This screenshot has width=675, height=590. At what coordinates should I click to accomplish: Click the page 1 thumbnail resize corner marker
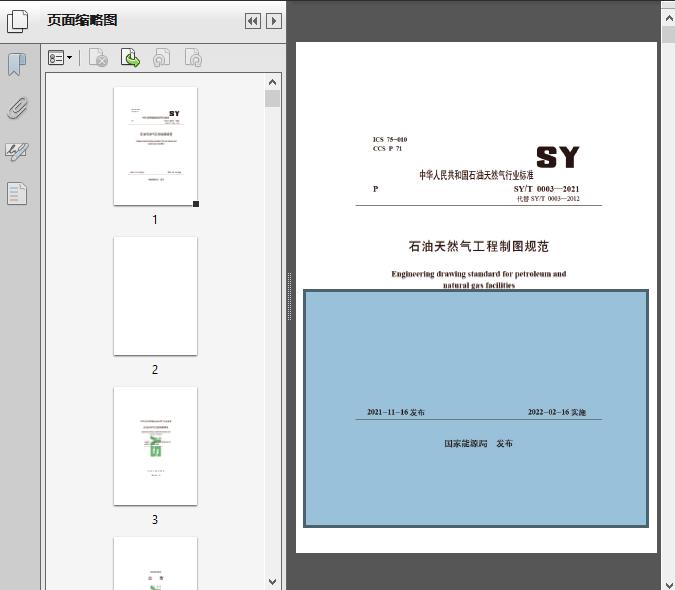pyautogui.click(x=196, y=204)
